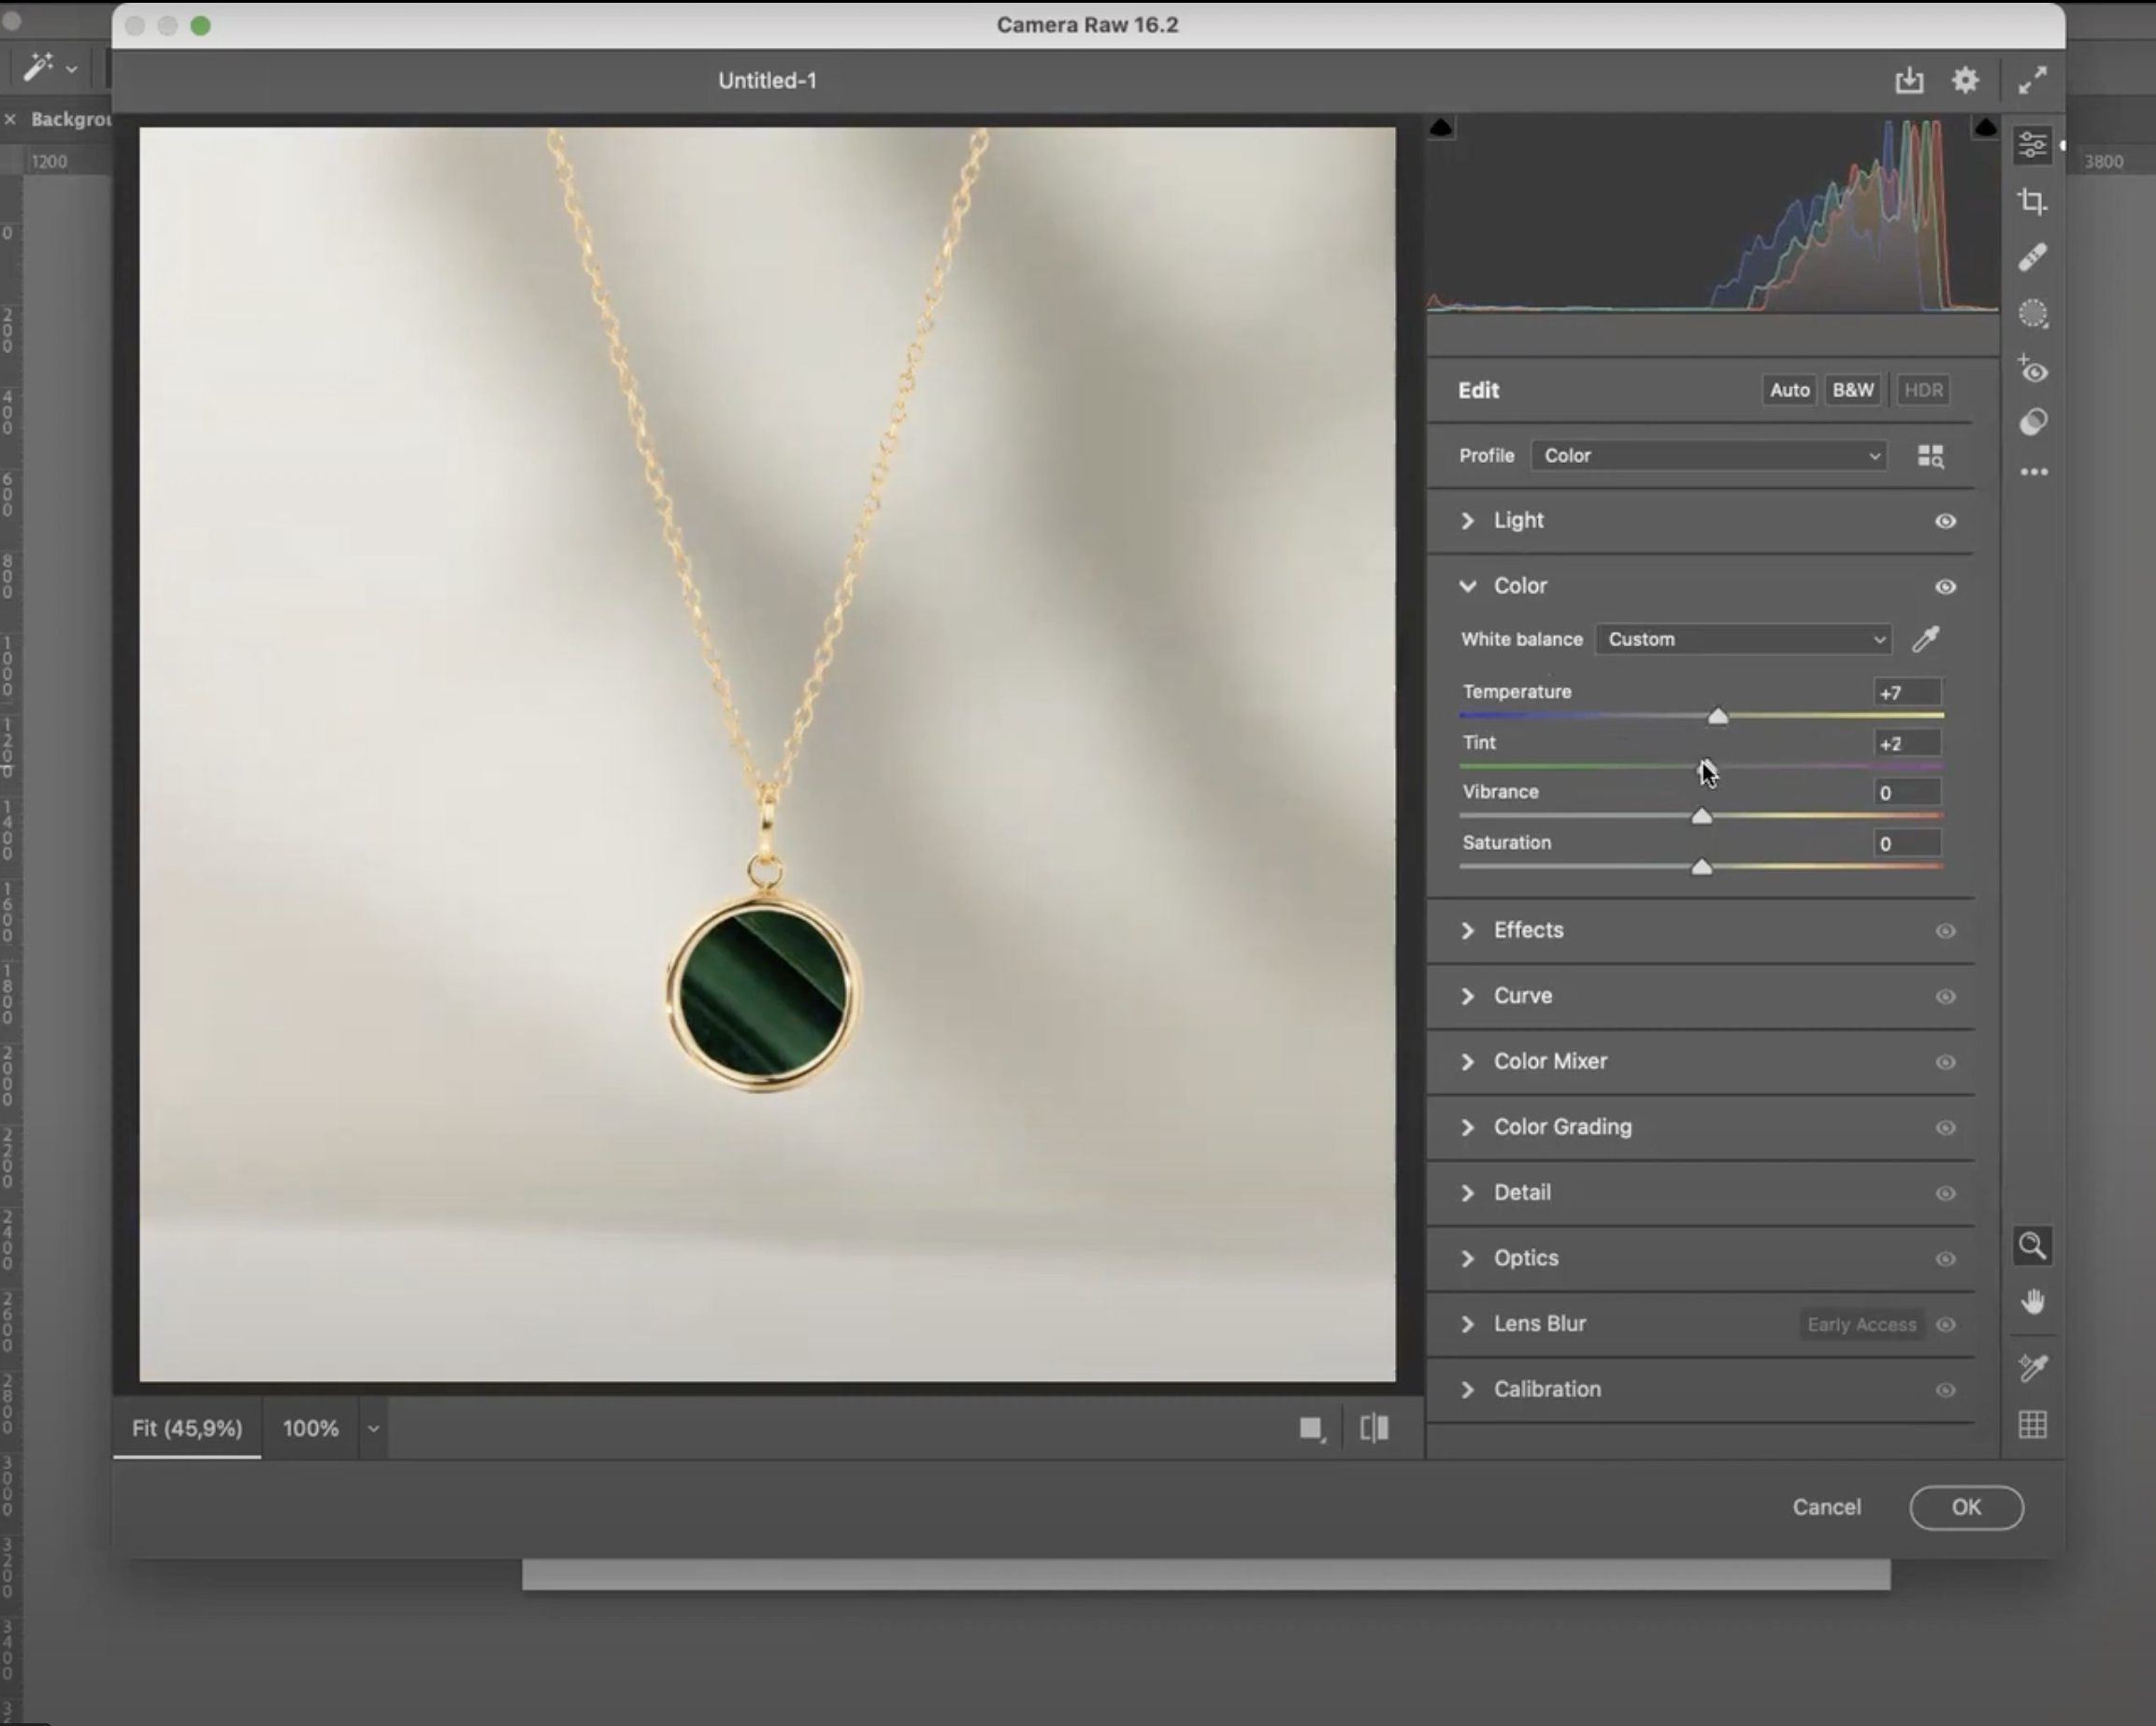The width and height of the screenshot is (2156, 1726).
Task: Expand the Optics panel
Action: click(1467, 1258)
